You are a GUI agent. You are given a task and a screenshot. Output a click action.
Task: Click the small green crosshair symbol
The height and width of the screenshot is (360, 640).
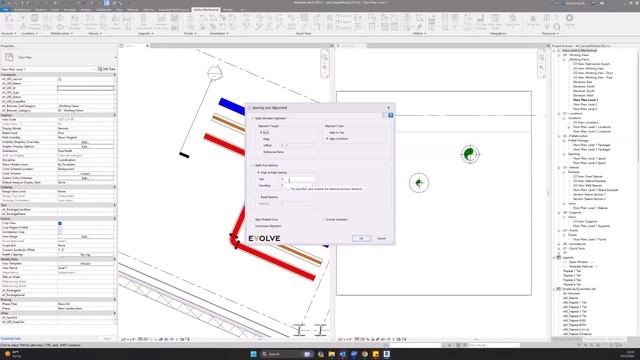(x=419, y=183)
